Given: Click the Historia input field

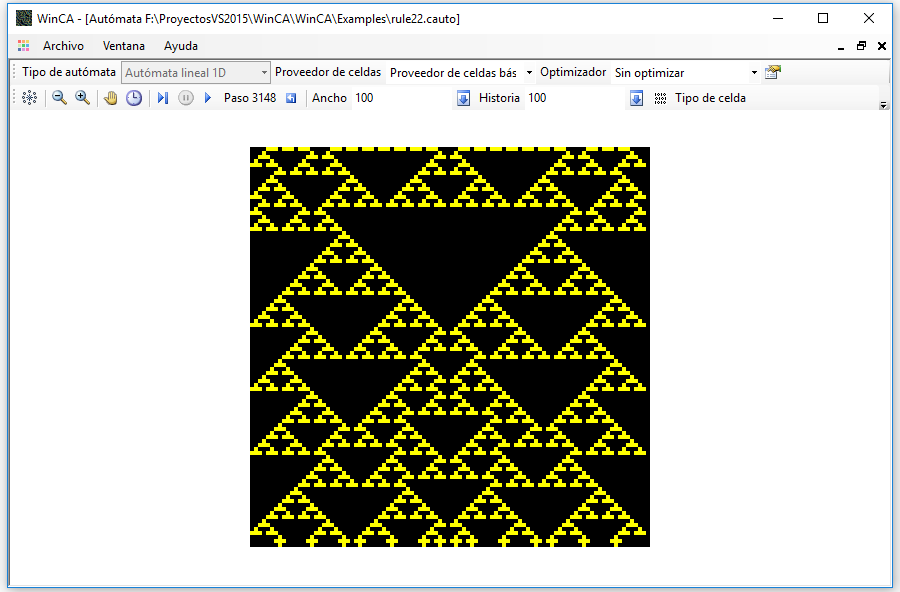Looking at the screenshot, I should click(x=575, y=98).
